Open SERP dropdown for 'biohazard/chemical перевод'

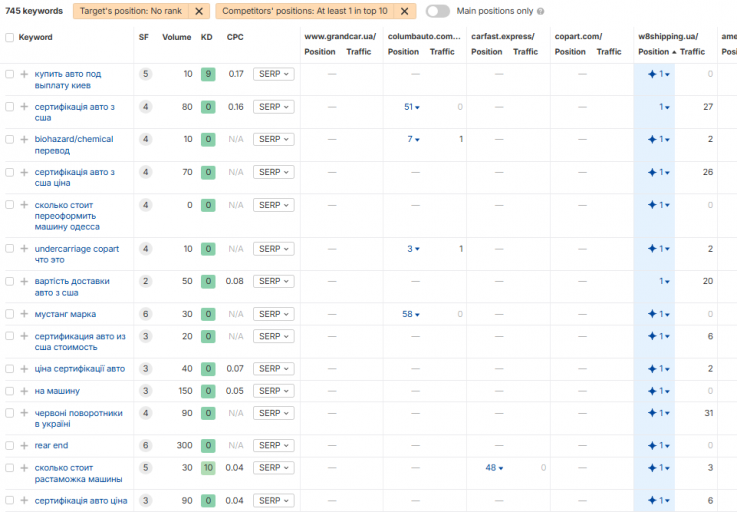pos(274,139)
